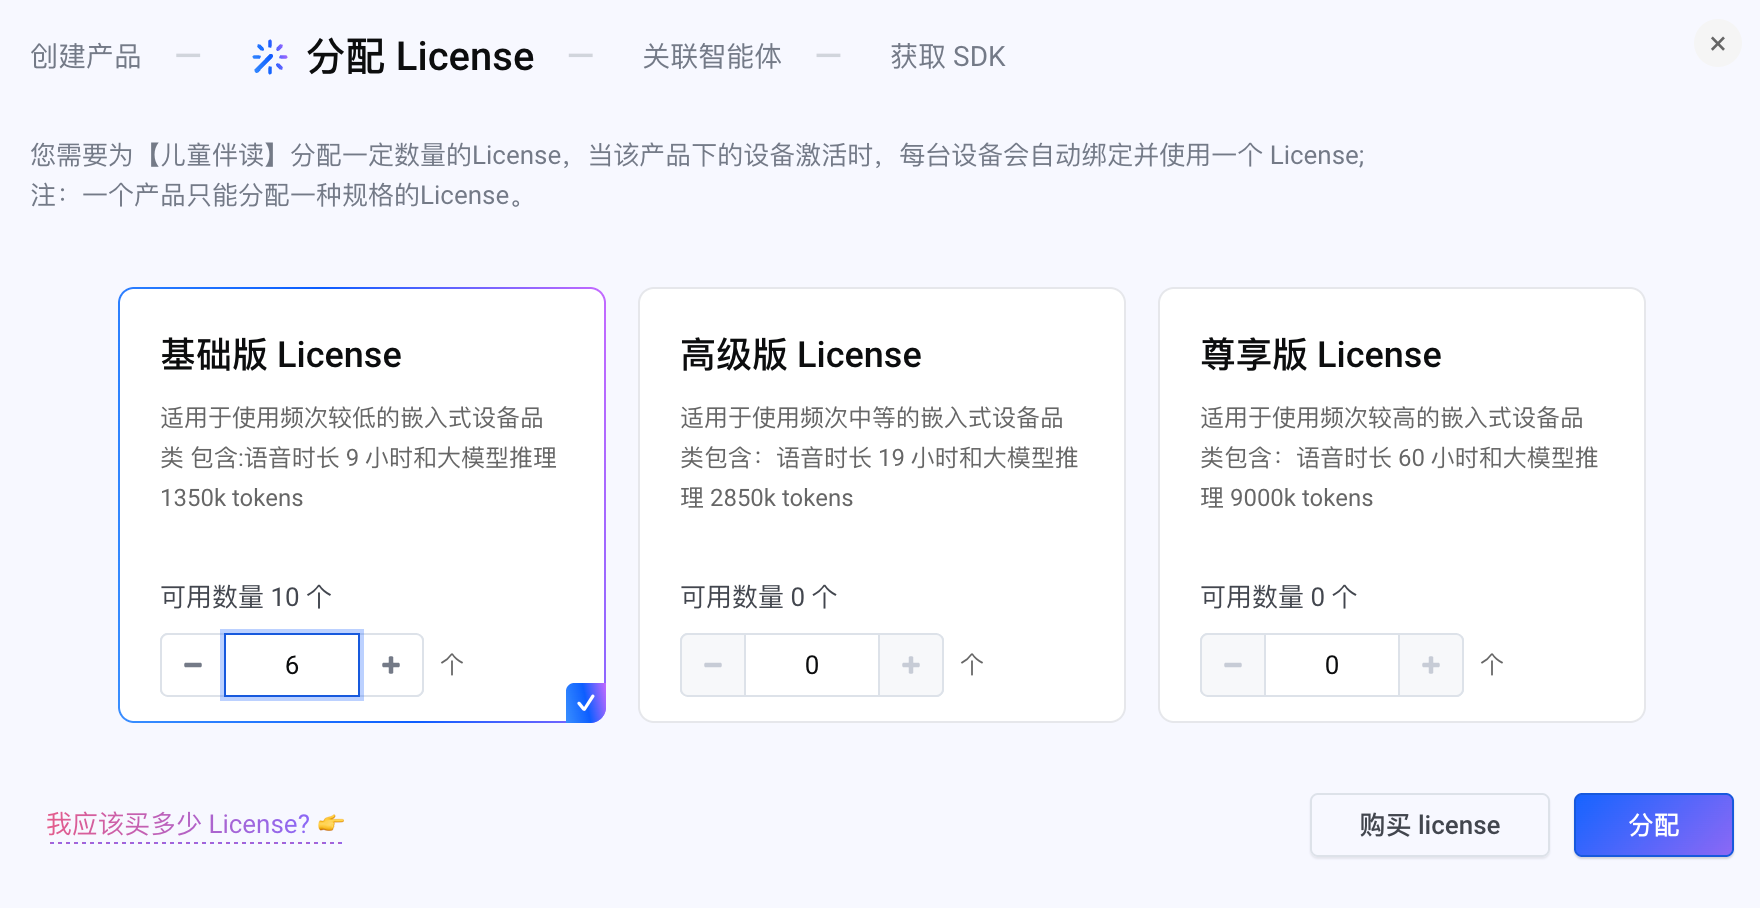
Task: Click the blue 分配 button
Action: (x=1653, y=825)
